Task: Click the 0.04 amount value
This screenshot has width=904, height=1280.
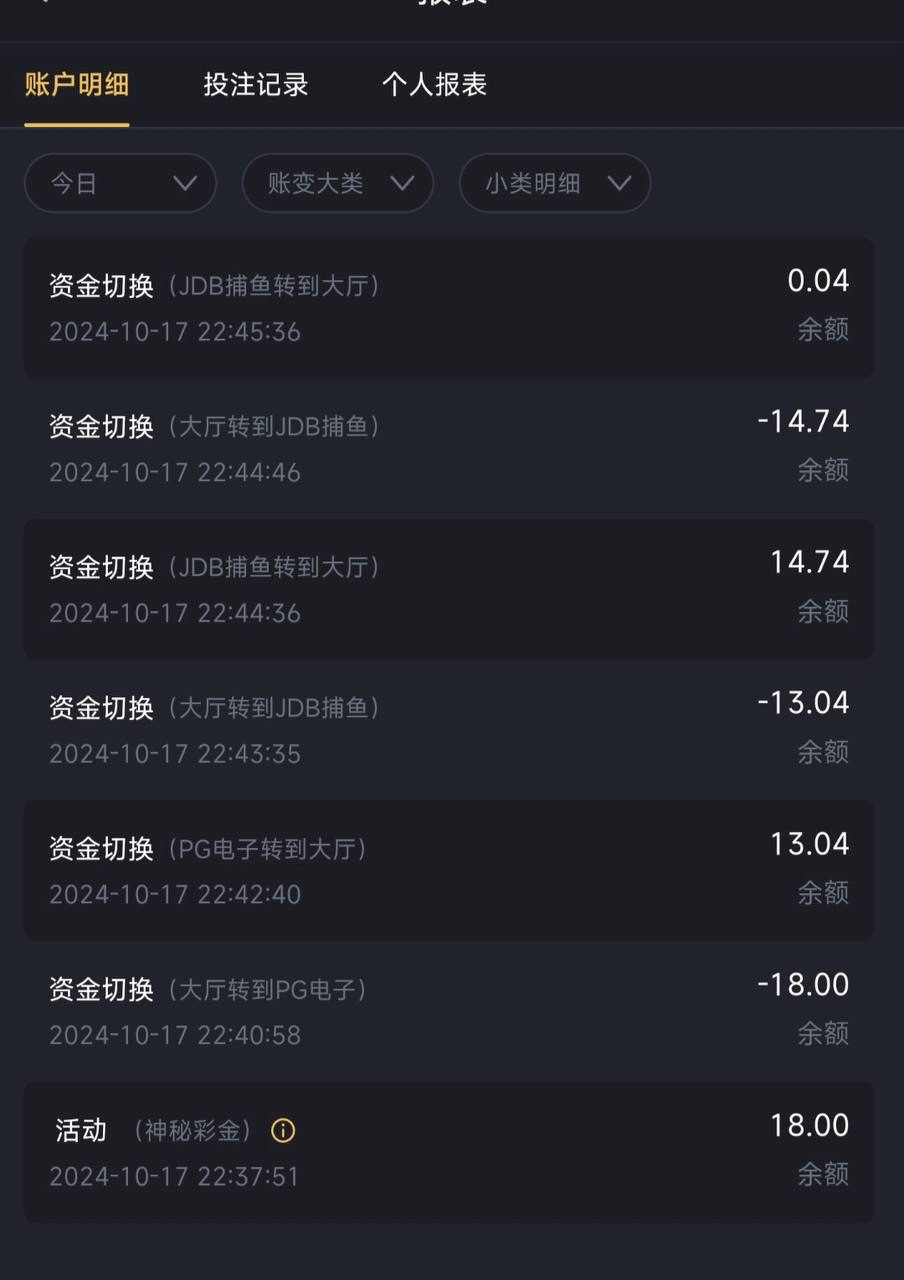Action: pos(818,281)
